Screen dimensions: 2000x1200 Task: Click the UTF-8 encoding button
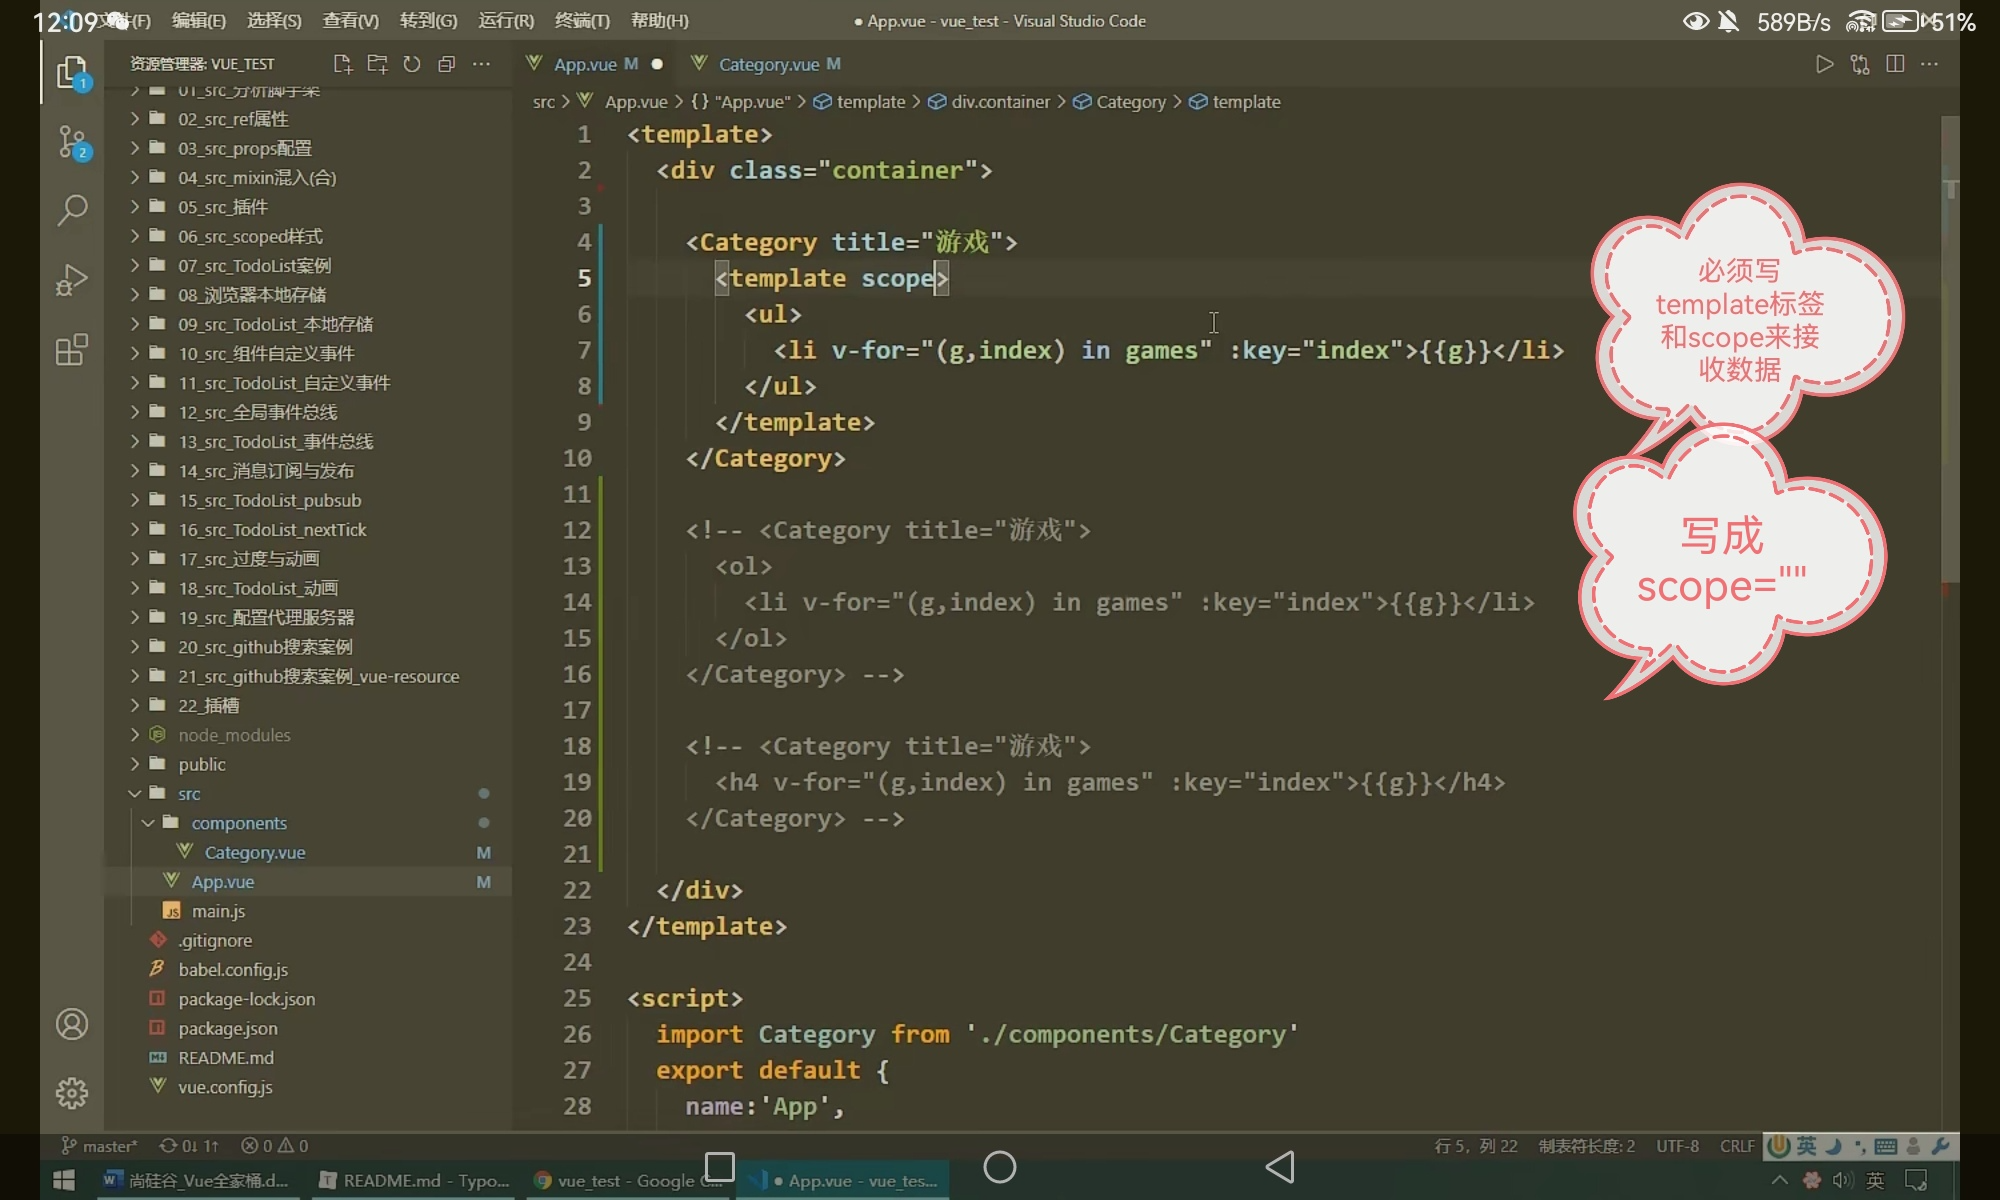[1677, 1146]
